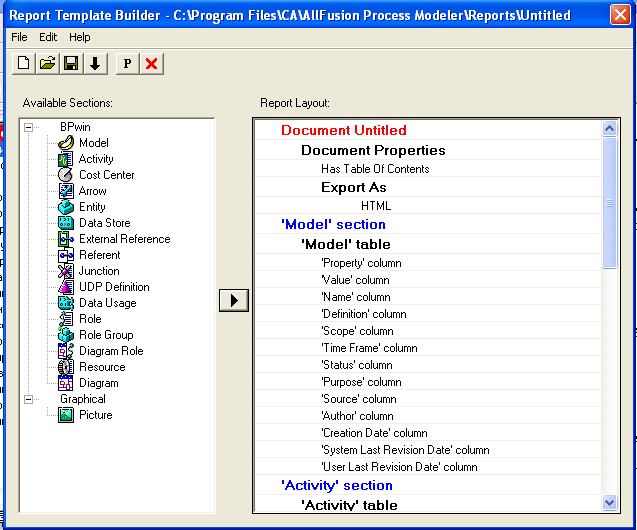Click the red X delete toolbar icon
Viewport: 637px width, 530px height.
[152, 64]
